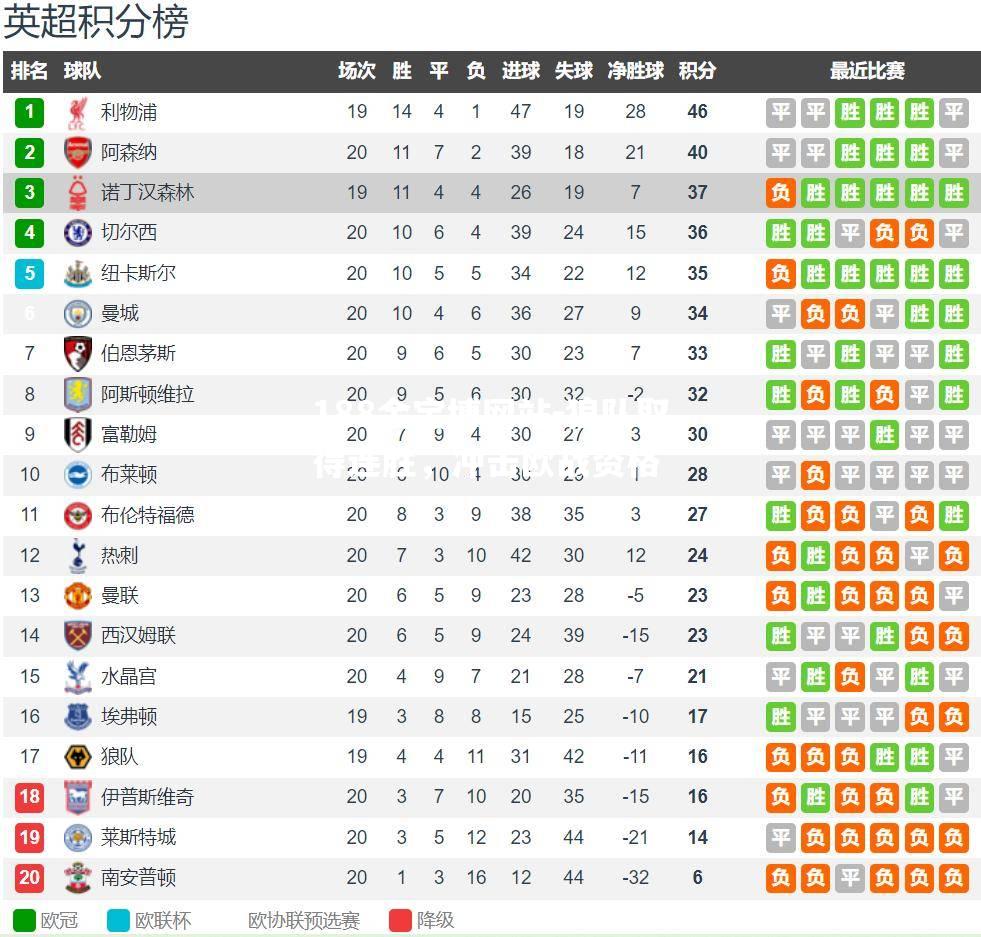This screenshot has width=981, height=937.
Task: Select the 最近比赛 column header
Action: (867, 71)
